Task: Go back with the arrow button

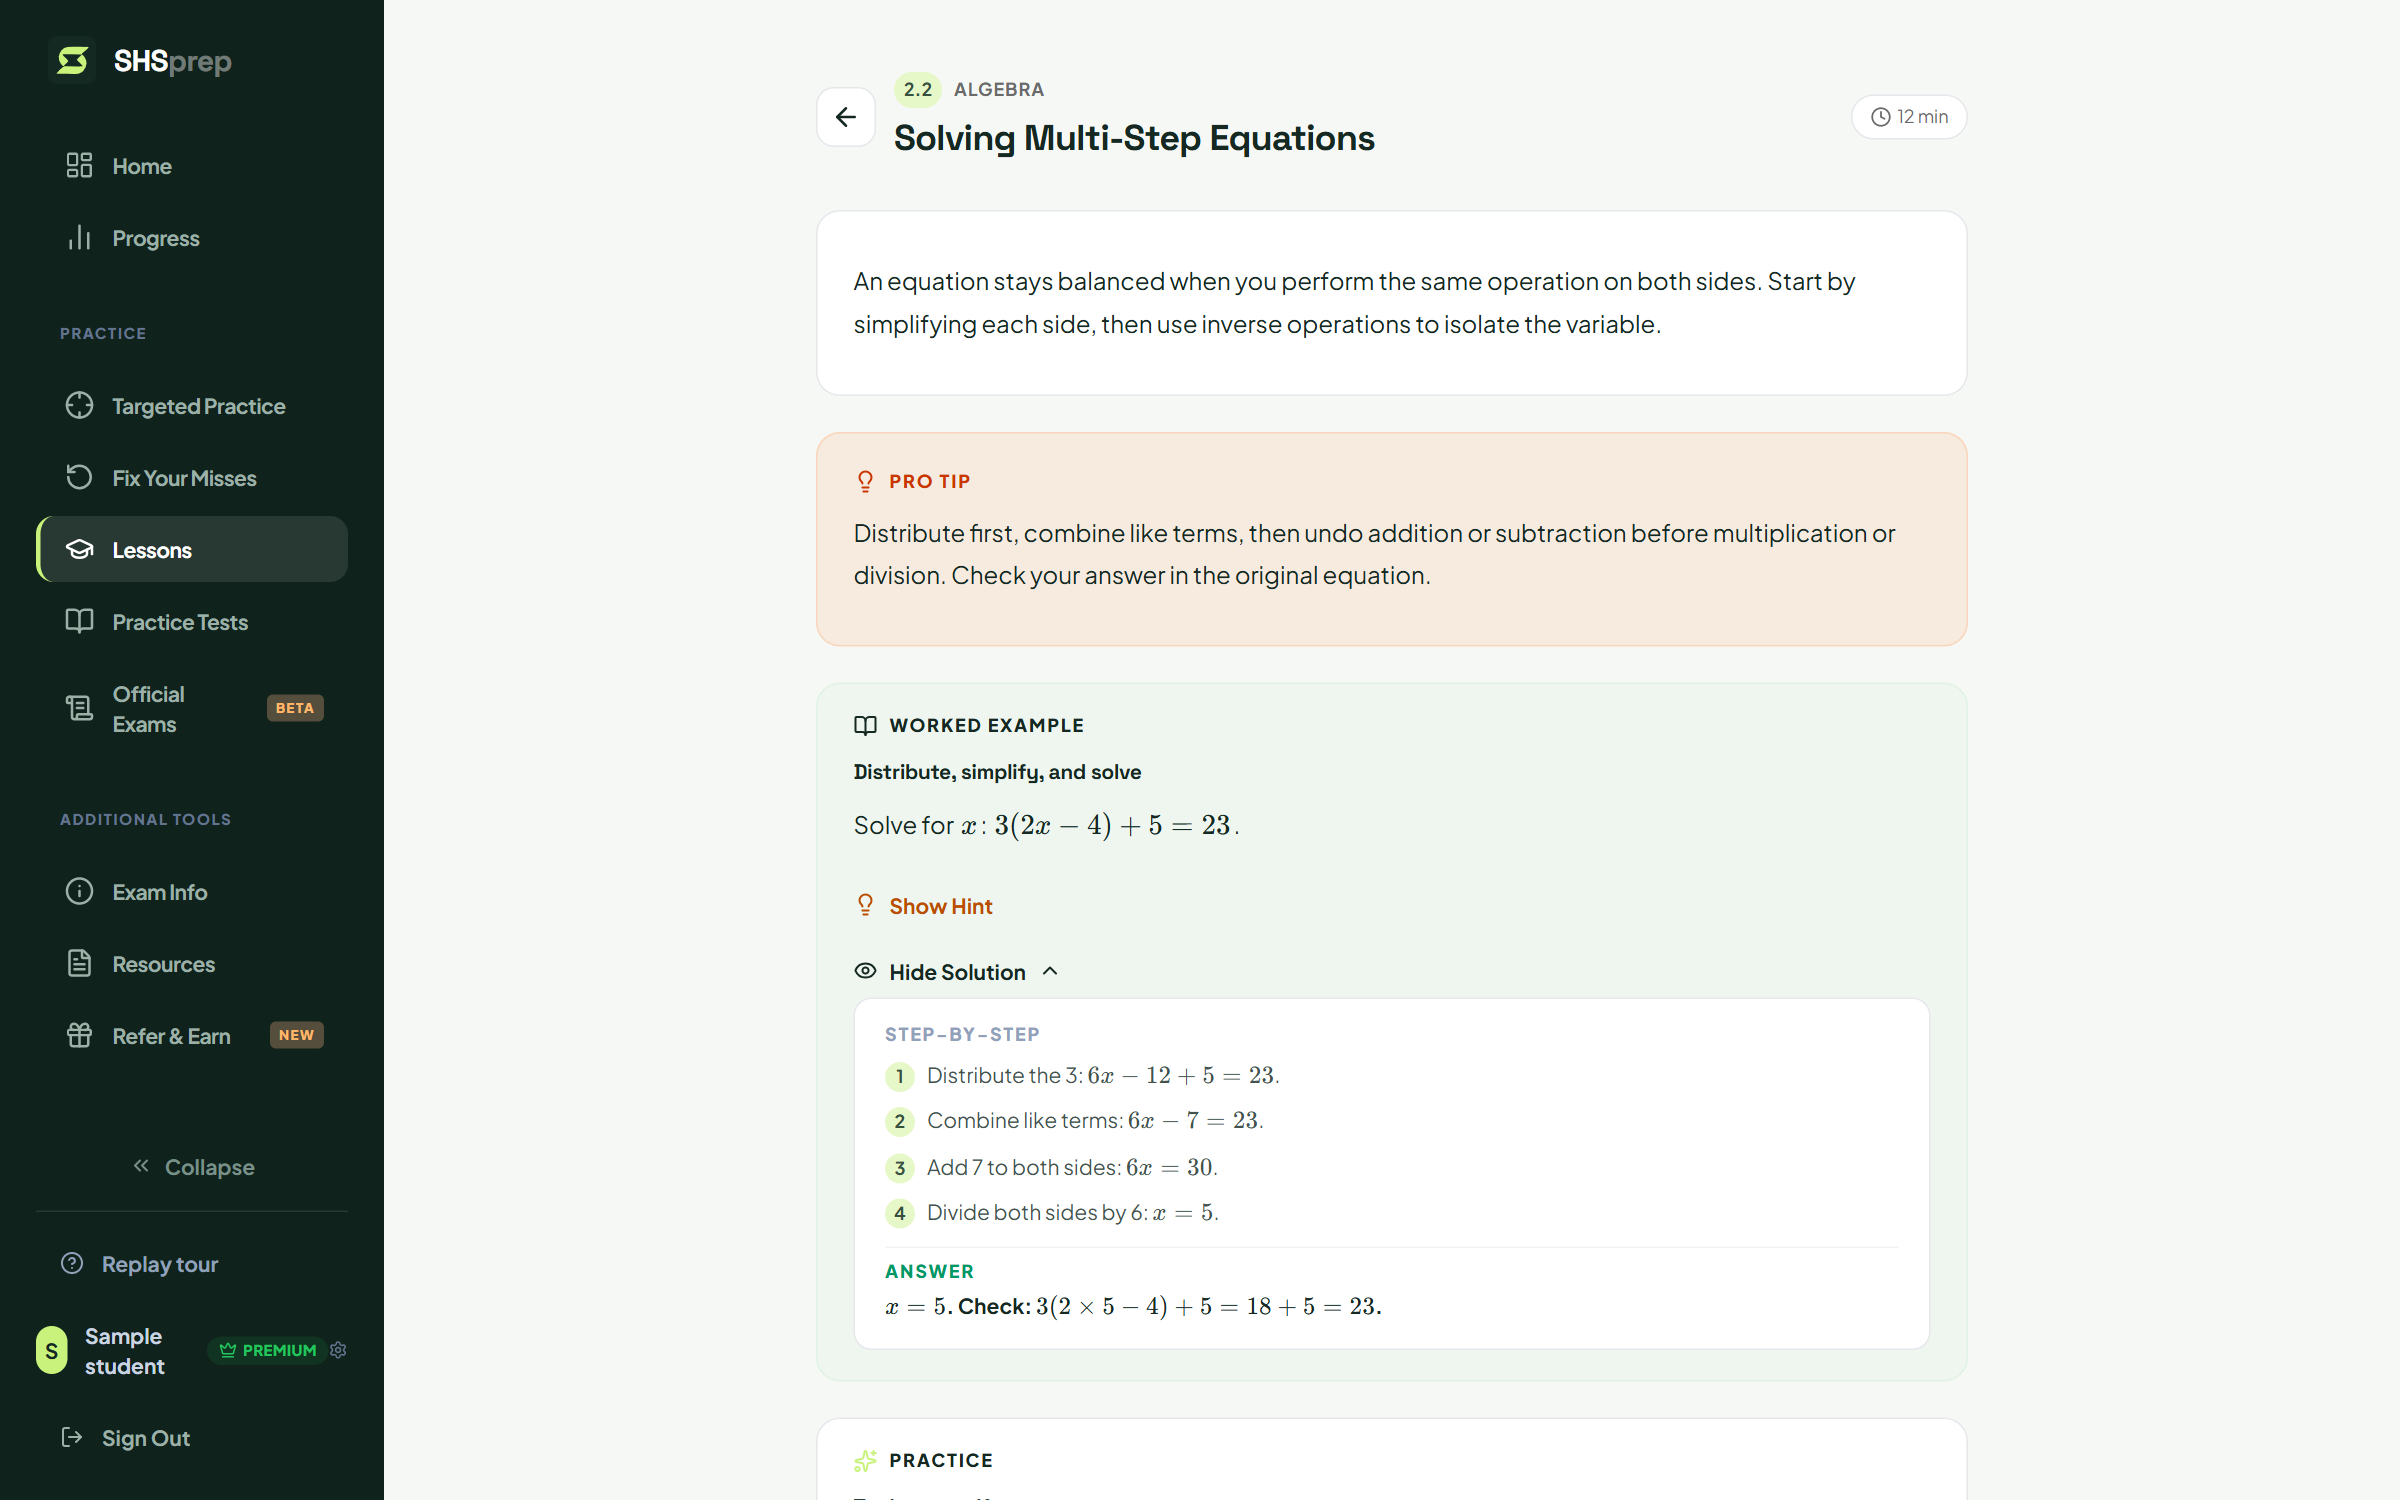Action: click(846, 117)
